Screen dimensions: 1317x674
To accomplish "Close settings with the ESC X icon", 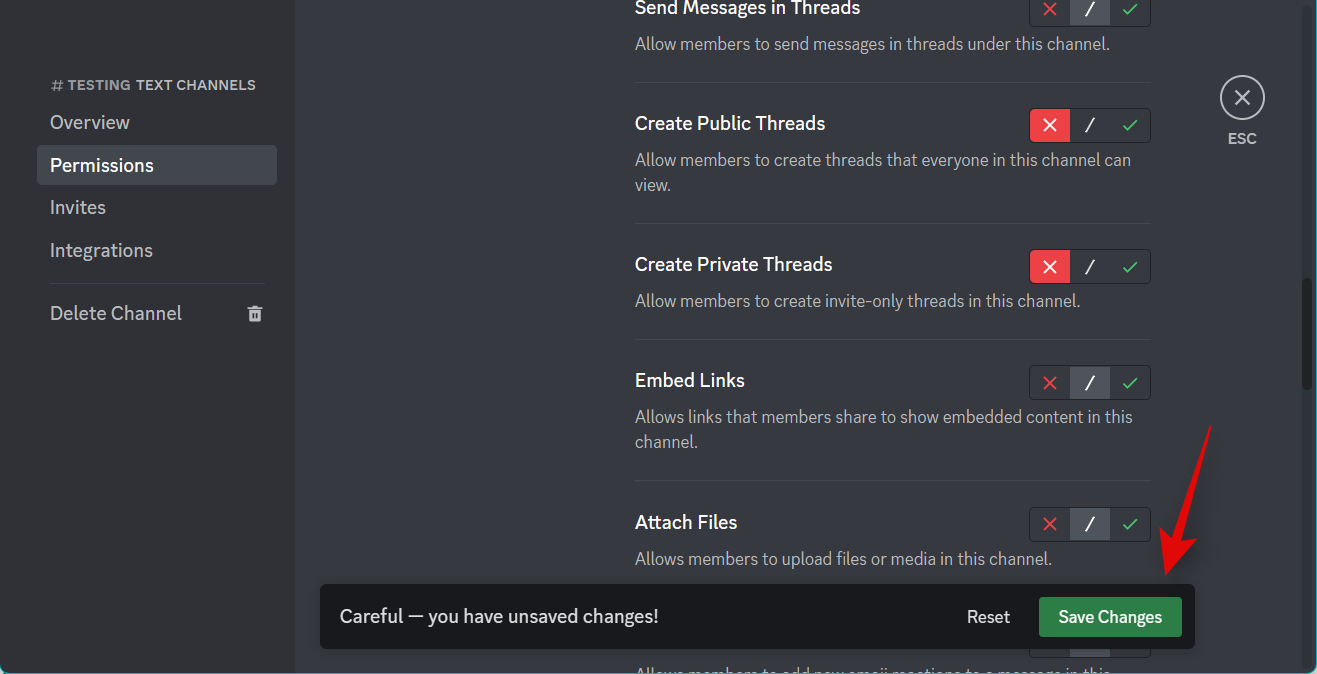I will click(1242, 98).
